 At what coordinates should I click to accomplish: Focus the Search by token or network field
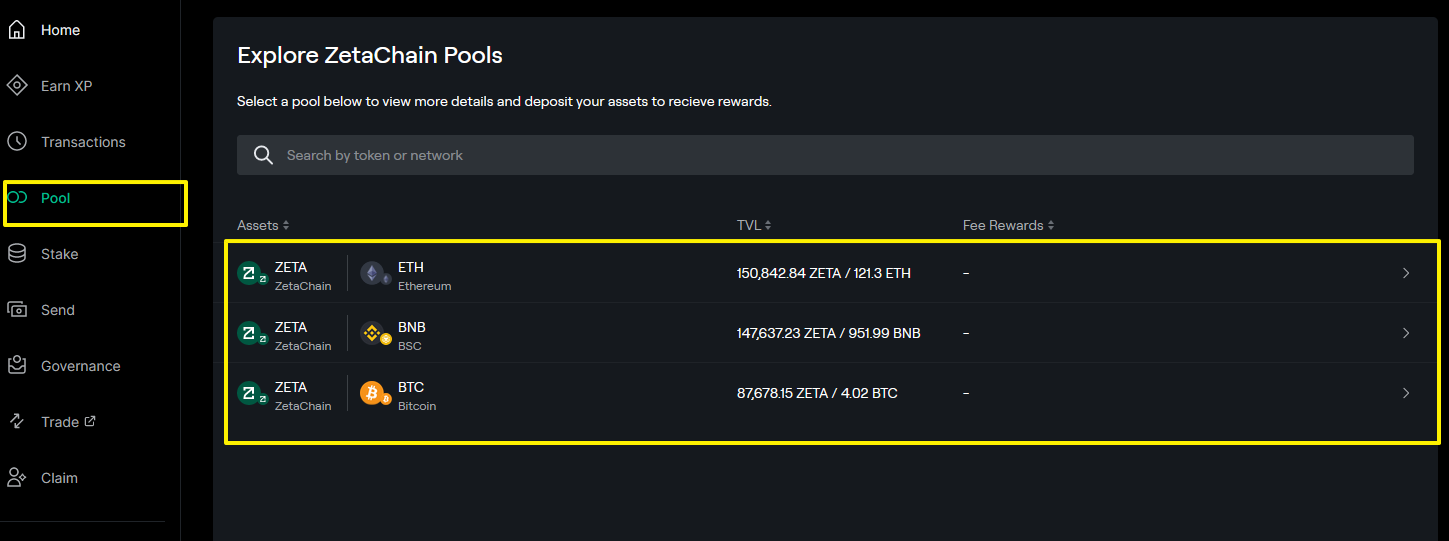(825, 155)
